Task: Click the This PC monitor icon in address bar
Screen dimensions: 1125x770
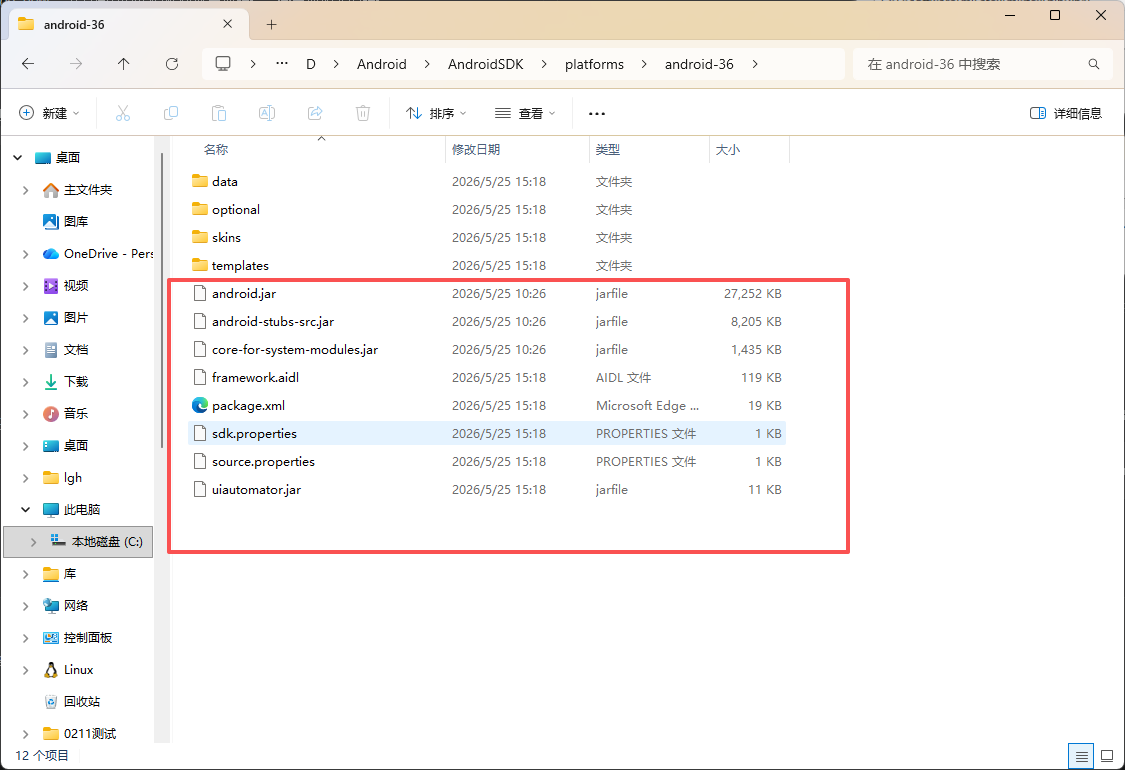Action: 223,64
